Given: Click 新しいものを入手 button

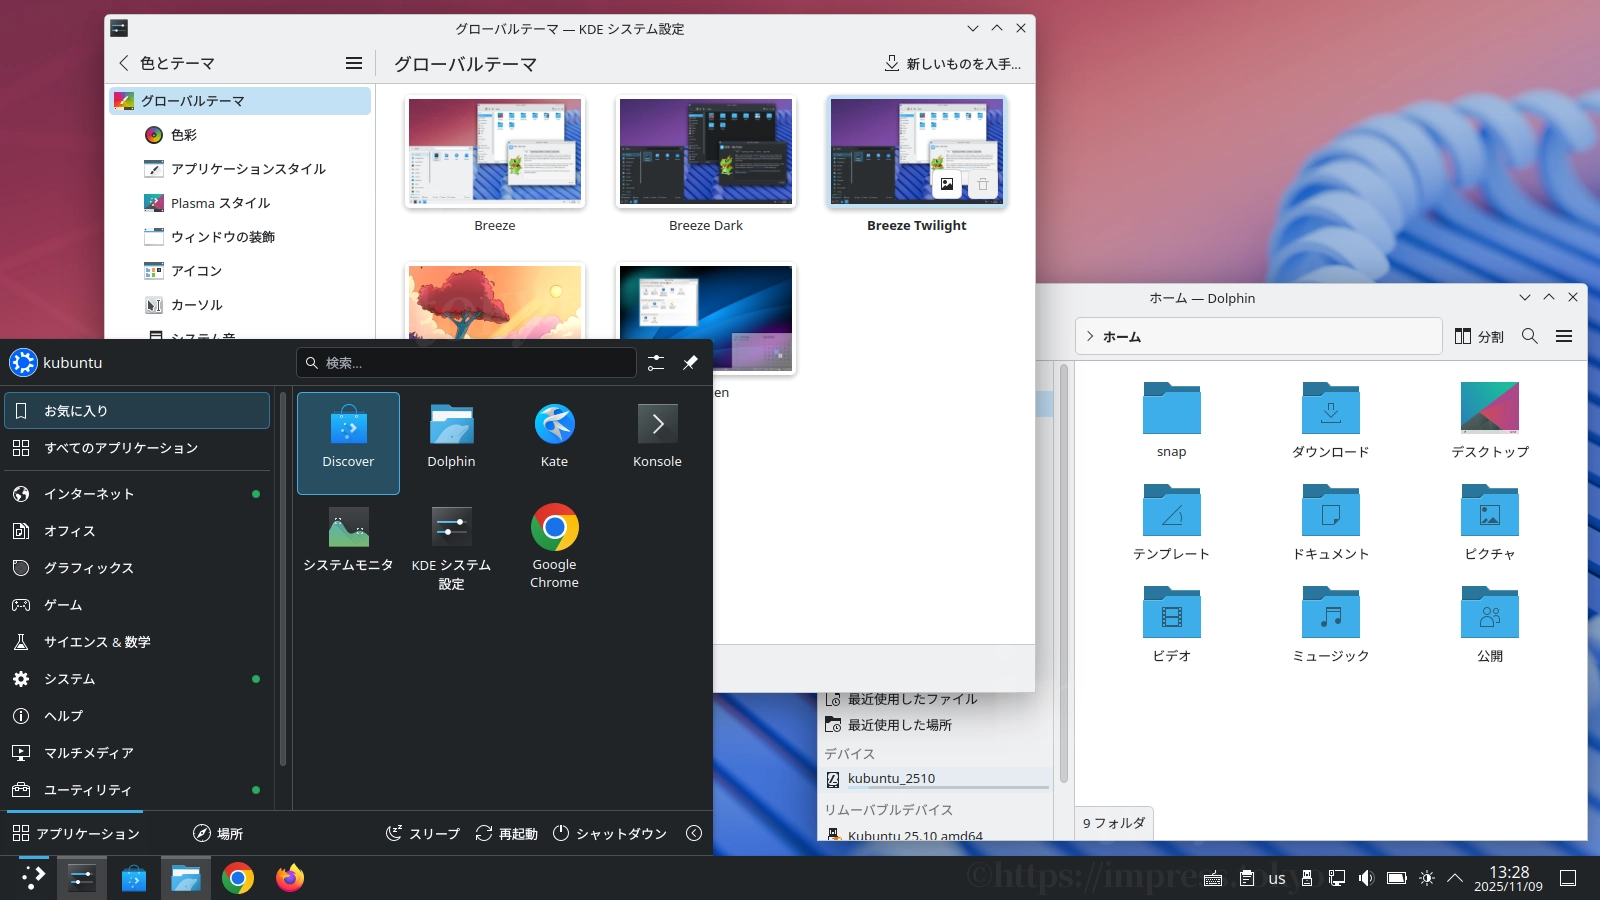Looking at the screenshot, I should pyautogui.click(x=952, y=64).
